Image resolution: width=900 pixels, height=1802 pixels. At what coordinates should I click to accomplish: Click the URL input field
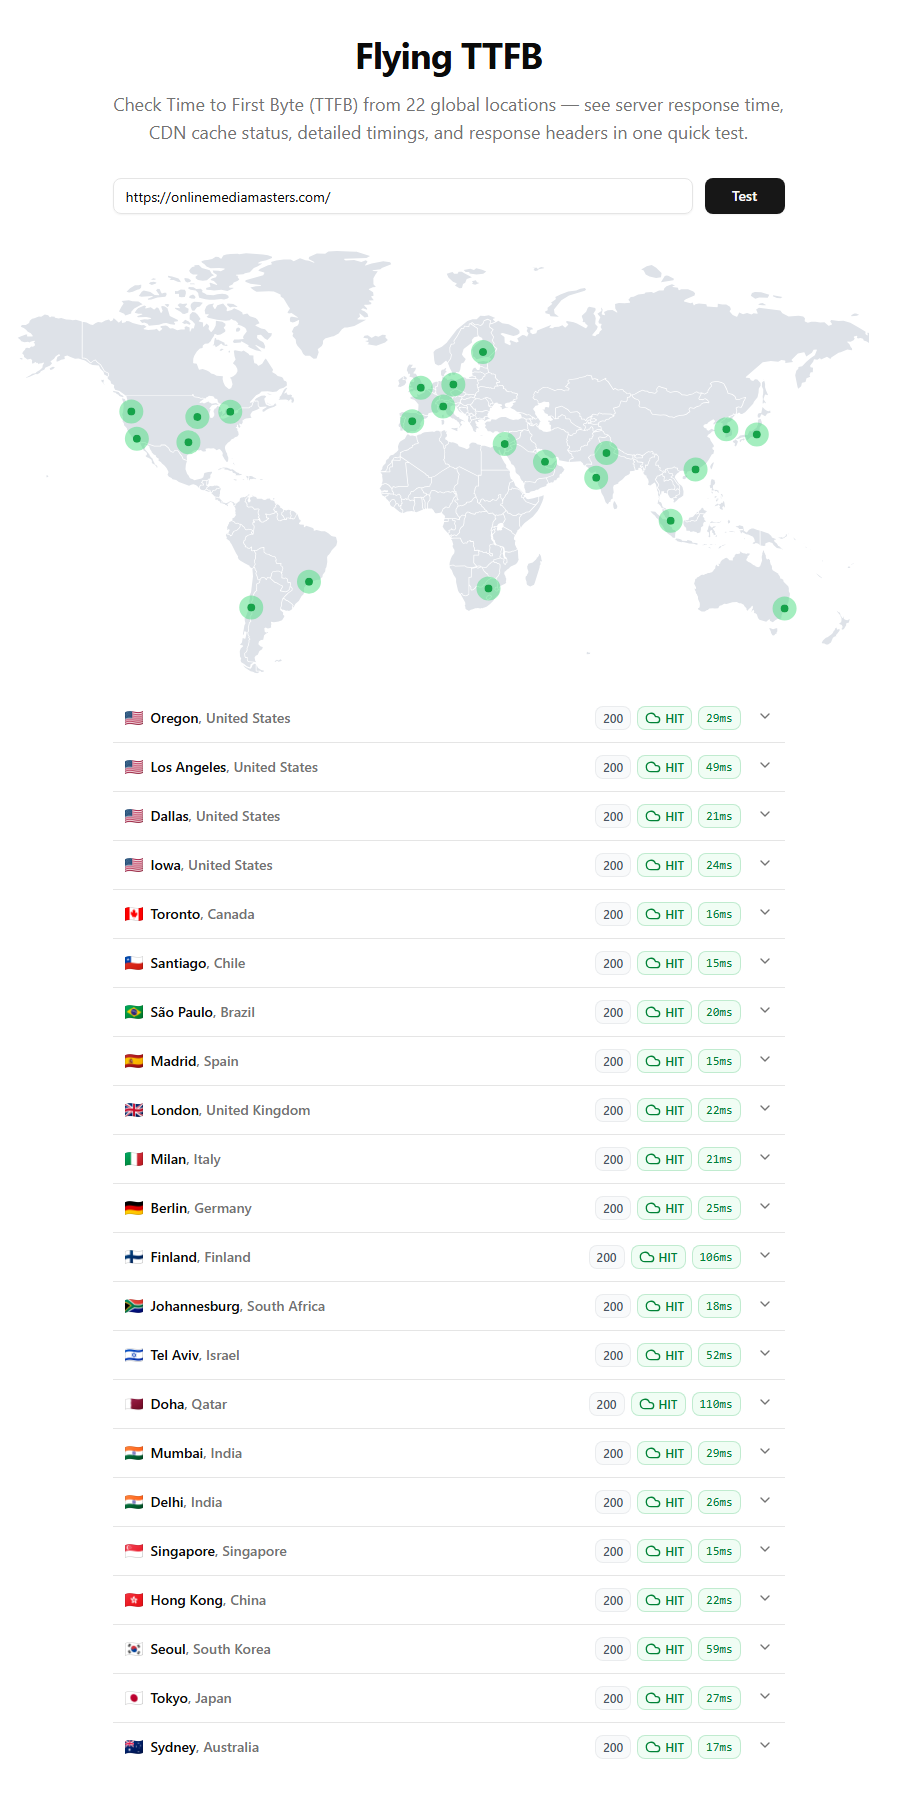402,197
